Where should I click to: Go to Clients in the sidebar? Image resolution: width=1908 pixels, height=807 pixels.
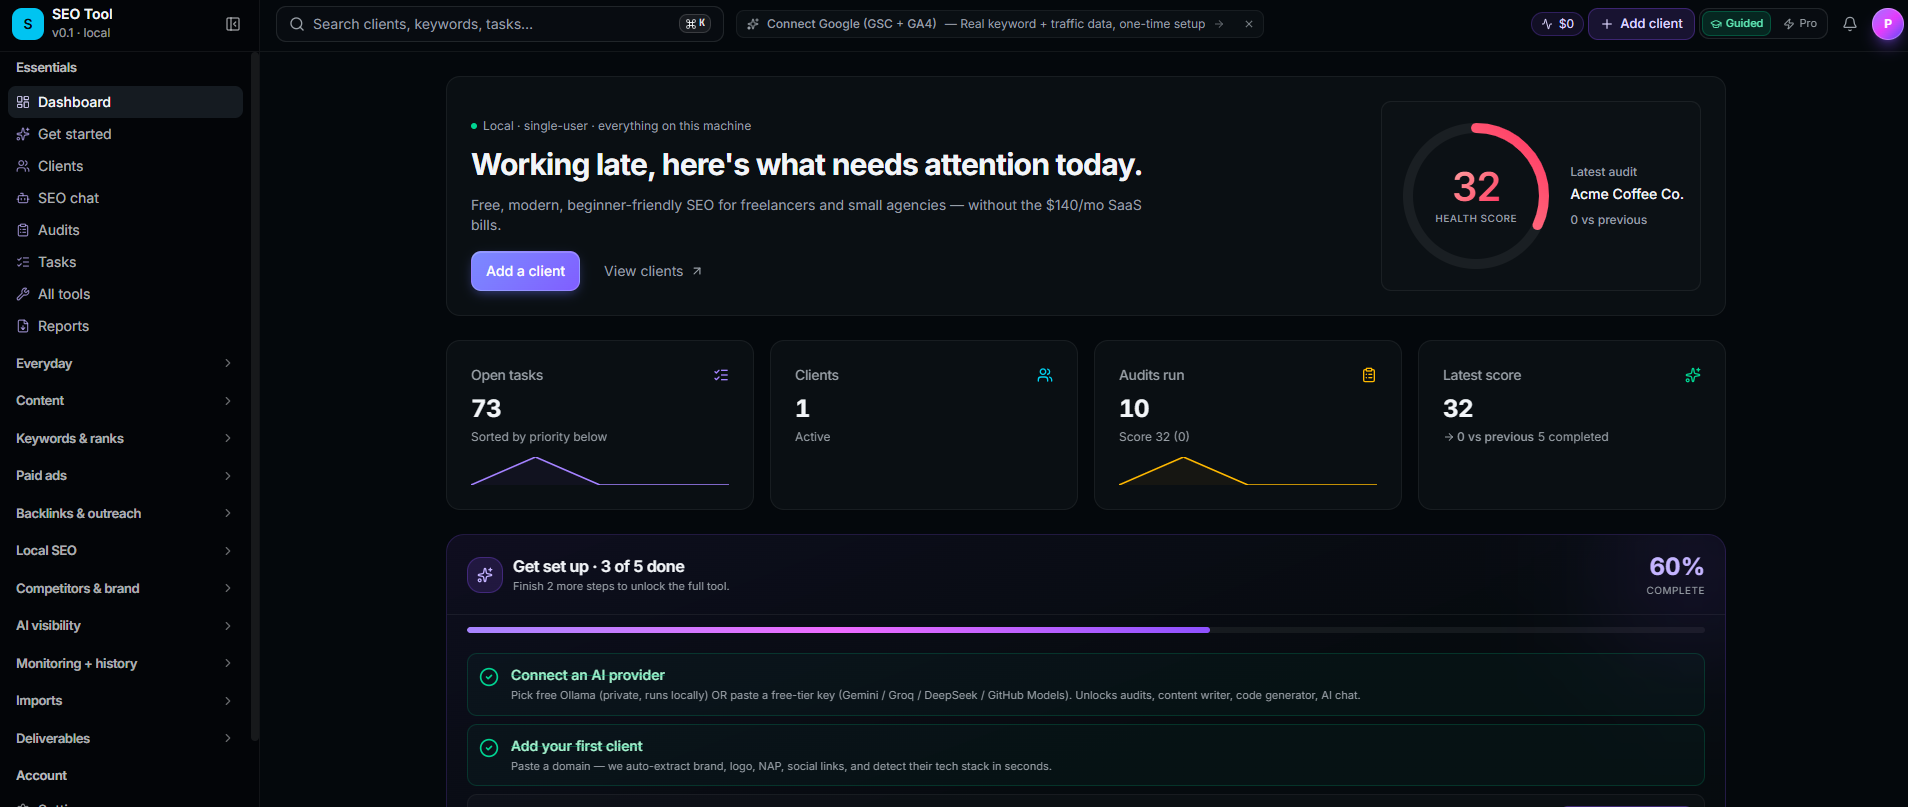point(125,166)
